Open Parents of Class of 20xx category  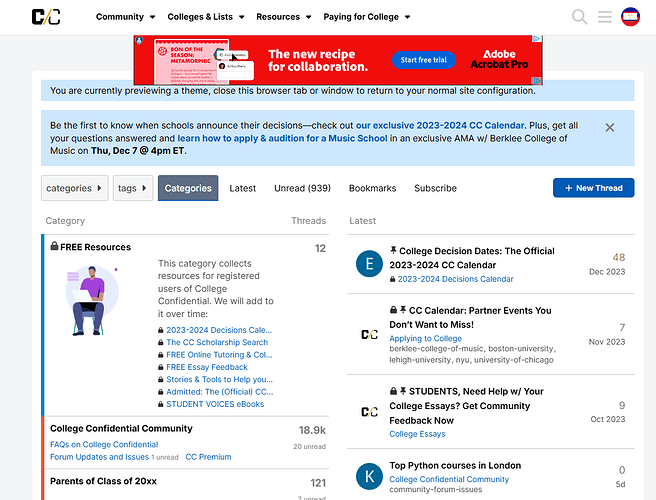point(103,481)
